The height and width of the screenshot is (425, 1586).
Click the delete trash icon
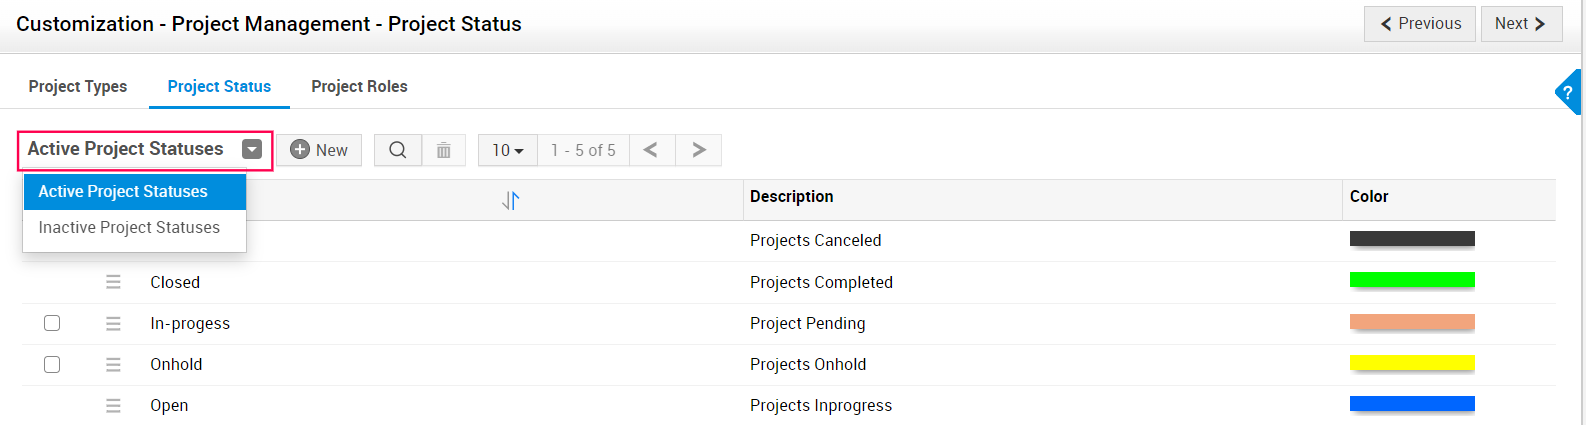pos(443,150)
